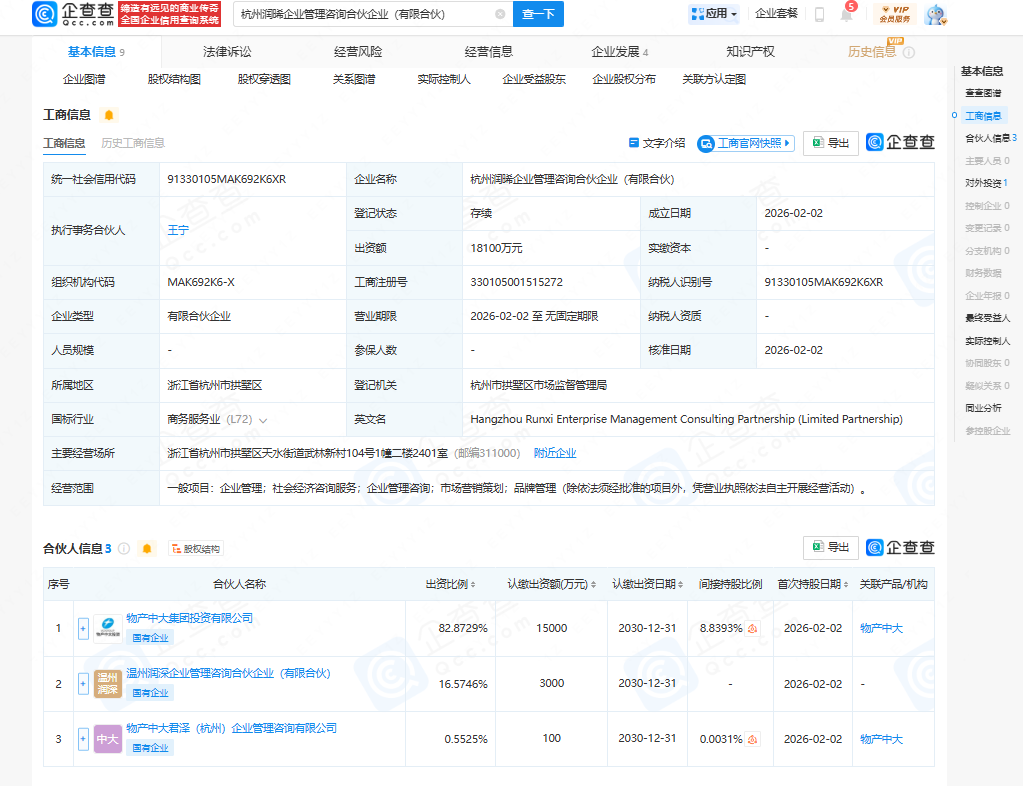Open the notification bell in top bar
Screen dimensions: 1023x786
pyautogui.click(x=848, y=16)
